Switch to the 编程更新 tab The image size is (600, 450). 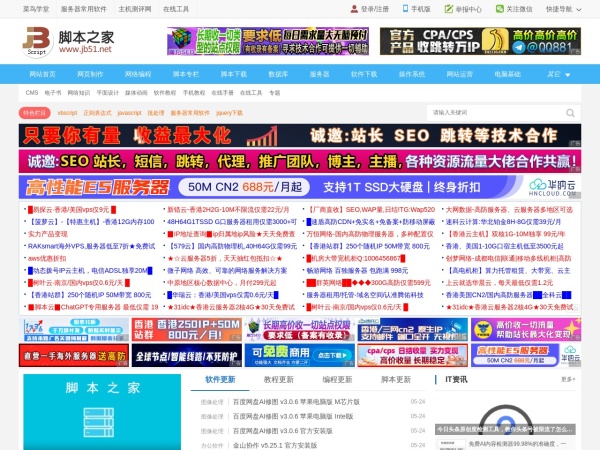(x=337, y=380)
